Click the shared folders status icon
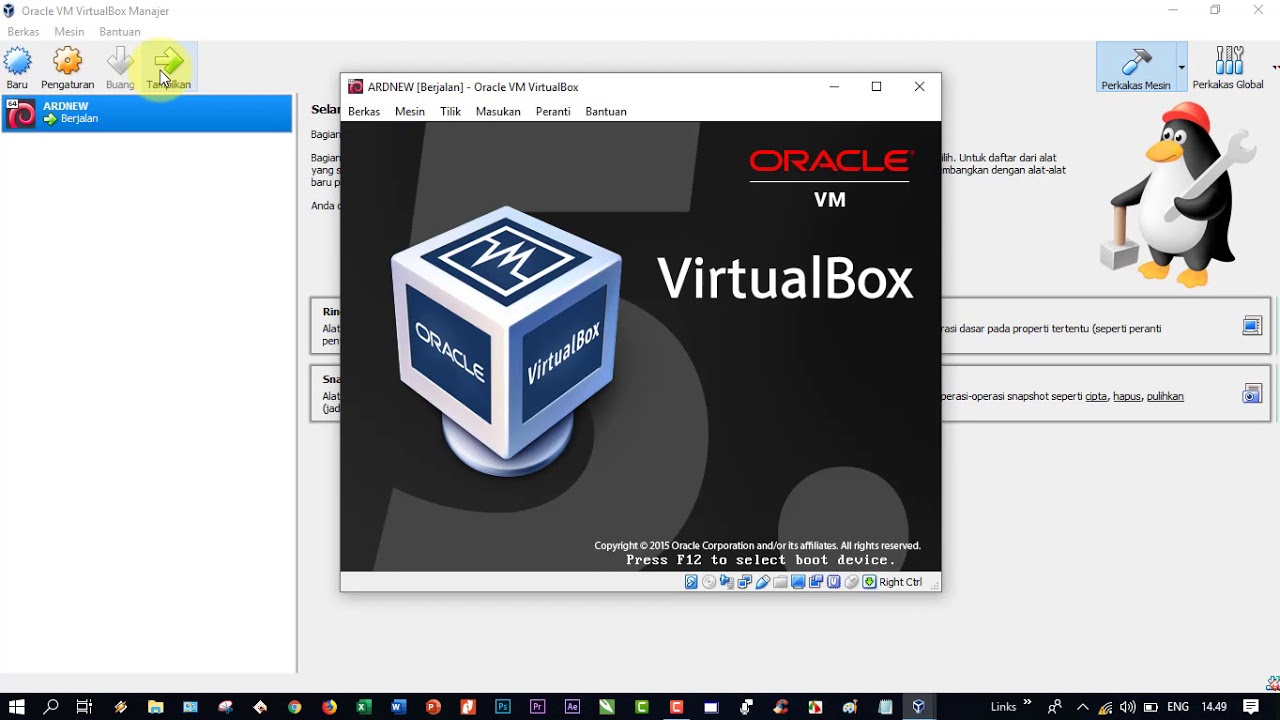Image resolution: width=1280 pixels, height=720 pixels. click(x=780, y=582)
